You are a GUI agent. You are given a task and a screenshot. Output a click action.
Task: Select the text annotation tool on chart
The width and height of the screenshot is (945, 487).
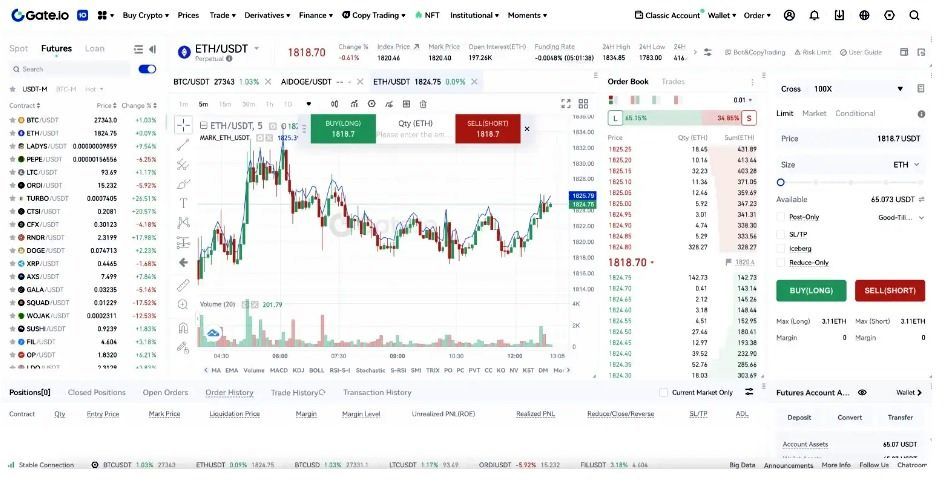183,203
